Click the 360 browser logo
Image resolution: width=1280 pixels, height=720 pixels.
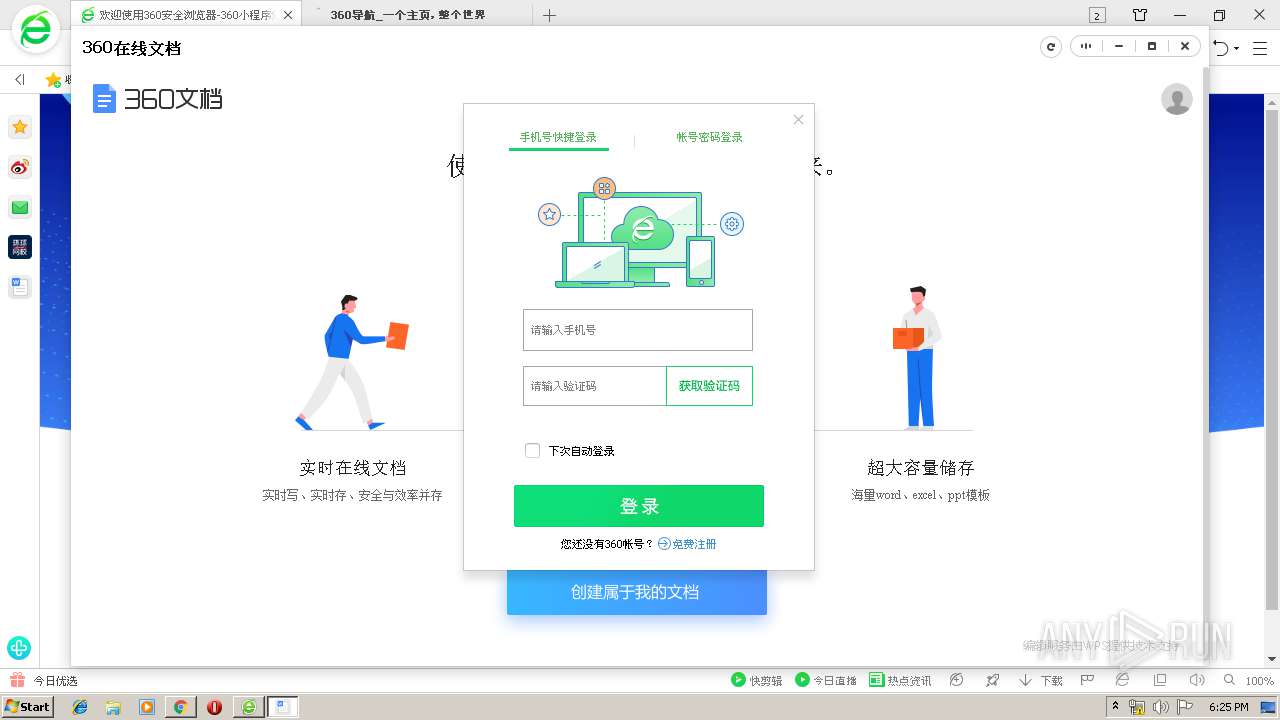36,30
